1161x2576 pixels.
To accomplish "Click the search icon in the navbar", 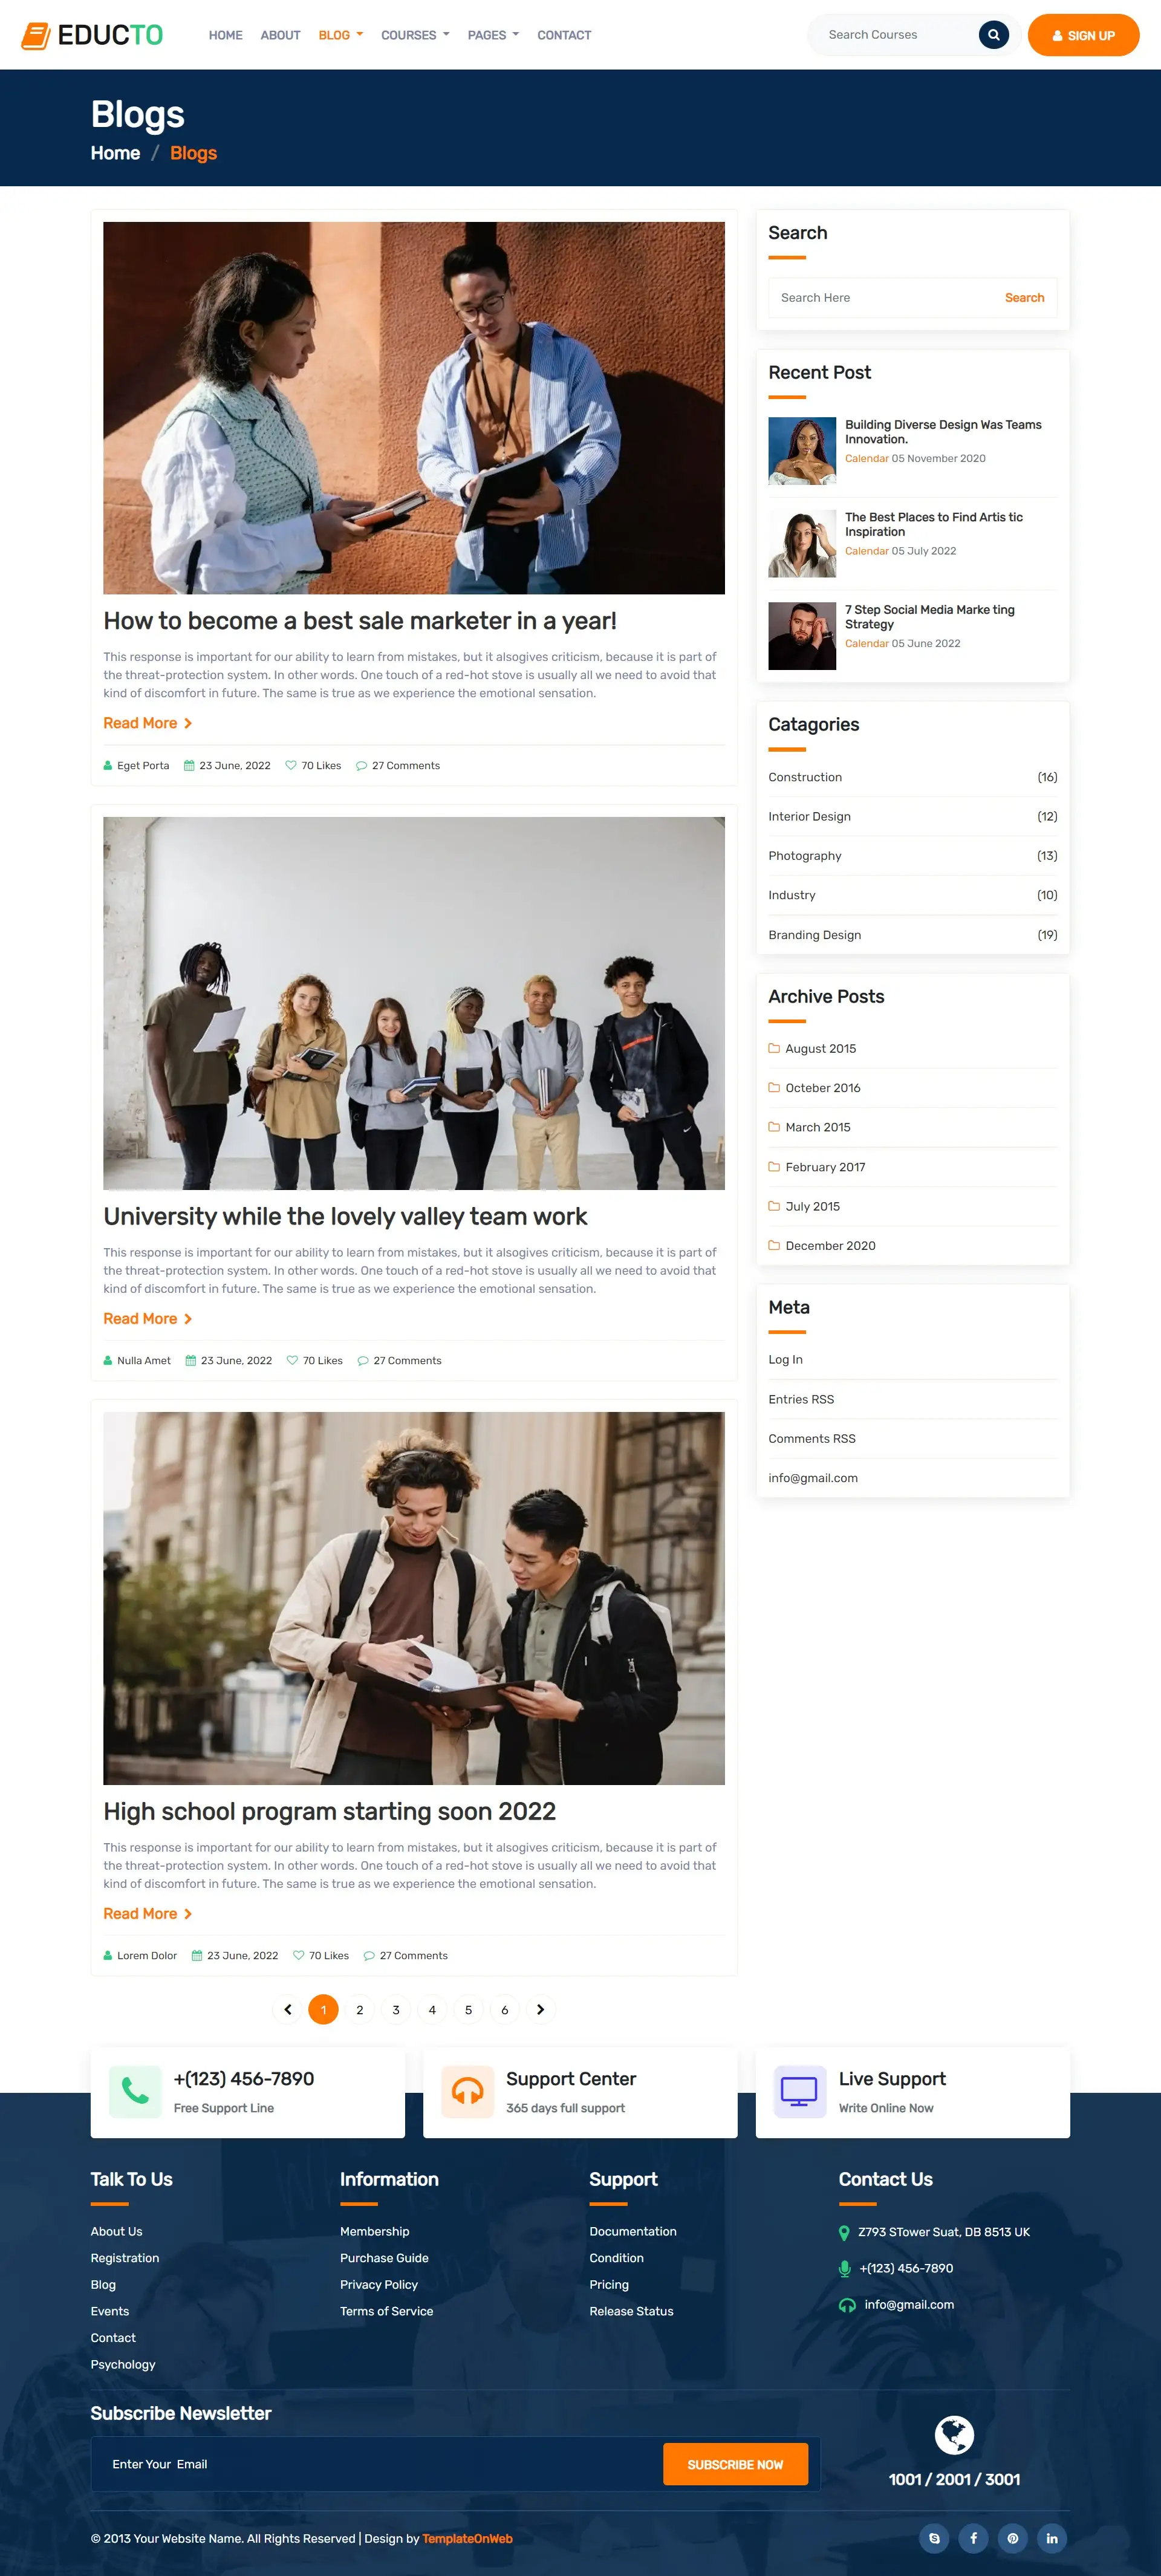I will point(993,34).
